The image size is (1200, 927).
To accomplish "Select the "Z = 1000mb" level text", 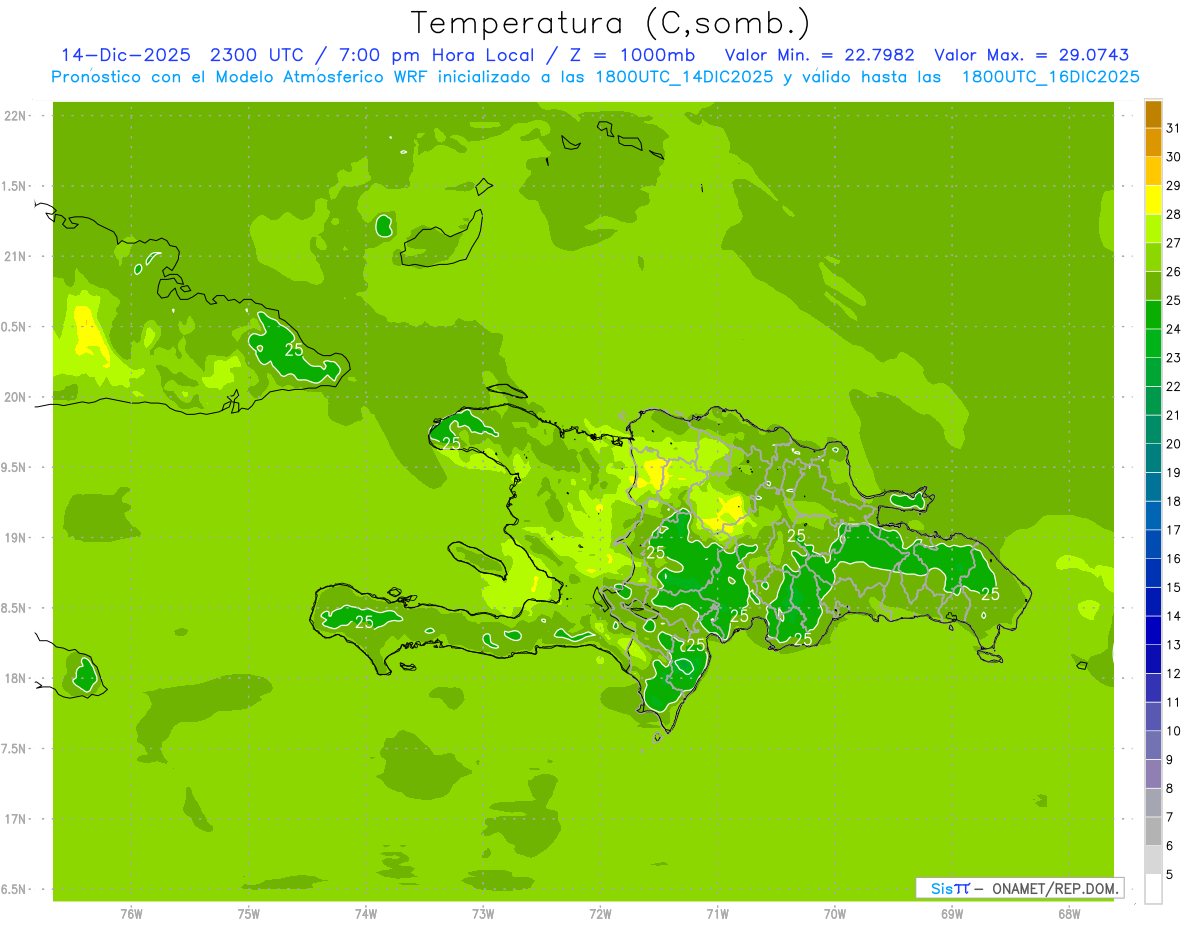I will (x=632, y=55).
